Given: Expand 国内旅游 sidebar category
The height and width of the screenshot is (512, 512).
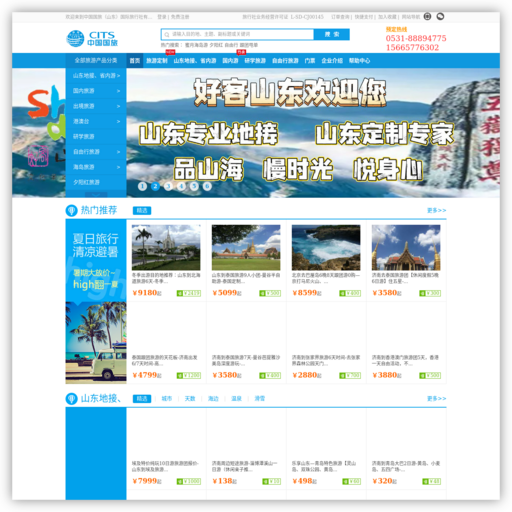Looking at the screenshot, I should (x=96, y=91).
